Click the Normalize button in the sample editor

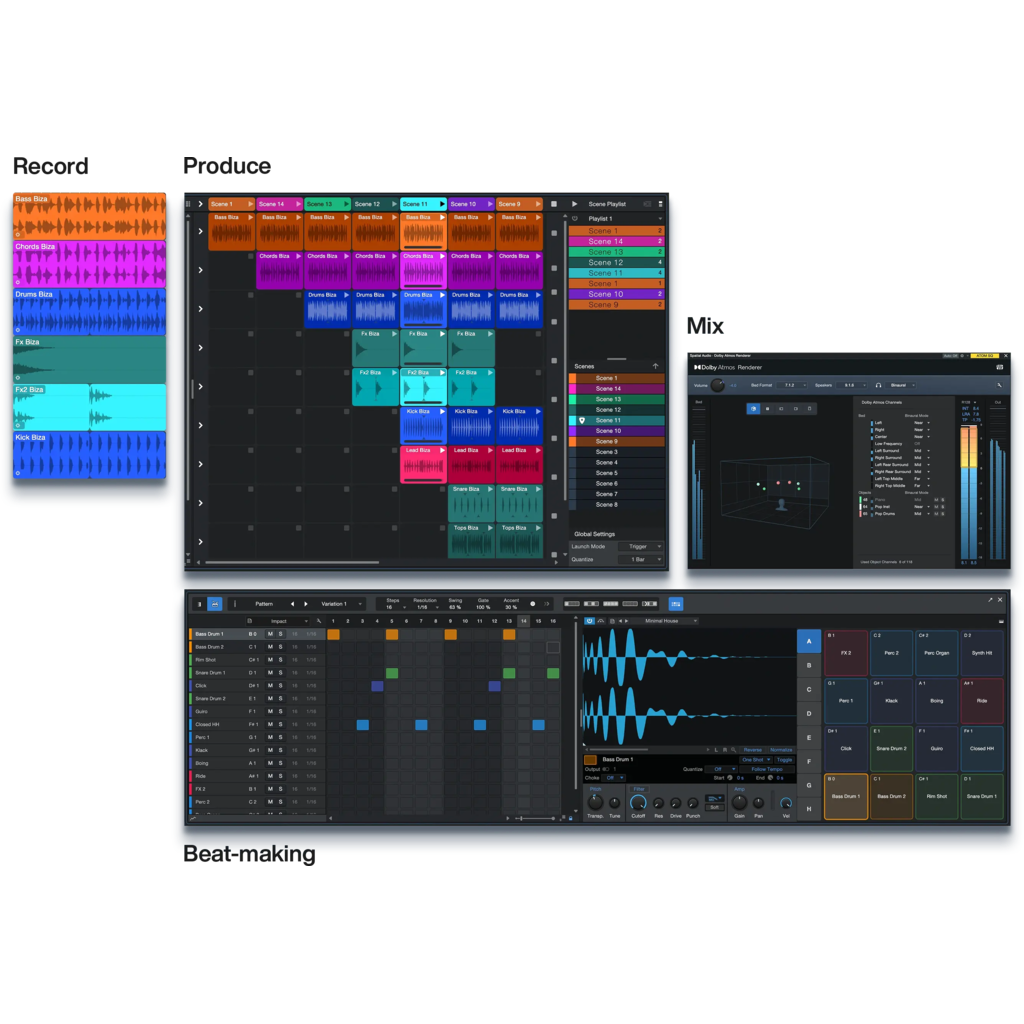[780, 750]
